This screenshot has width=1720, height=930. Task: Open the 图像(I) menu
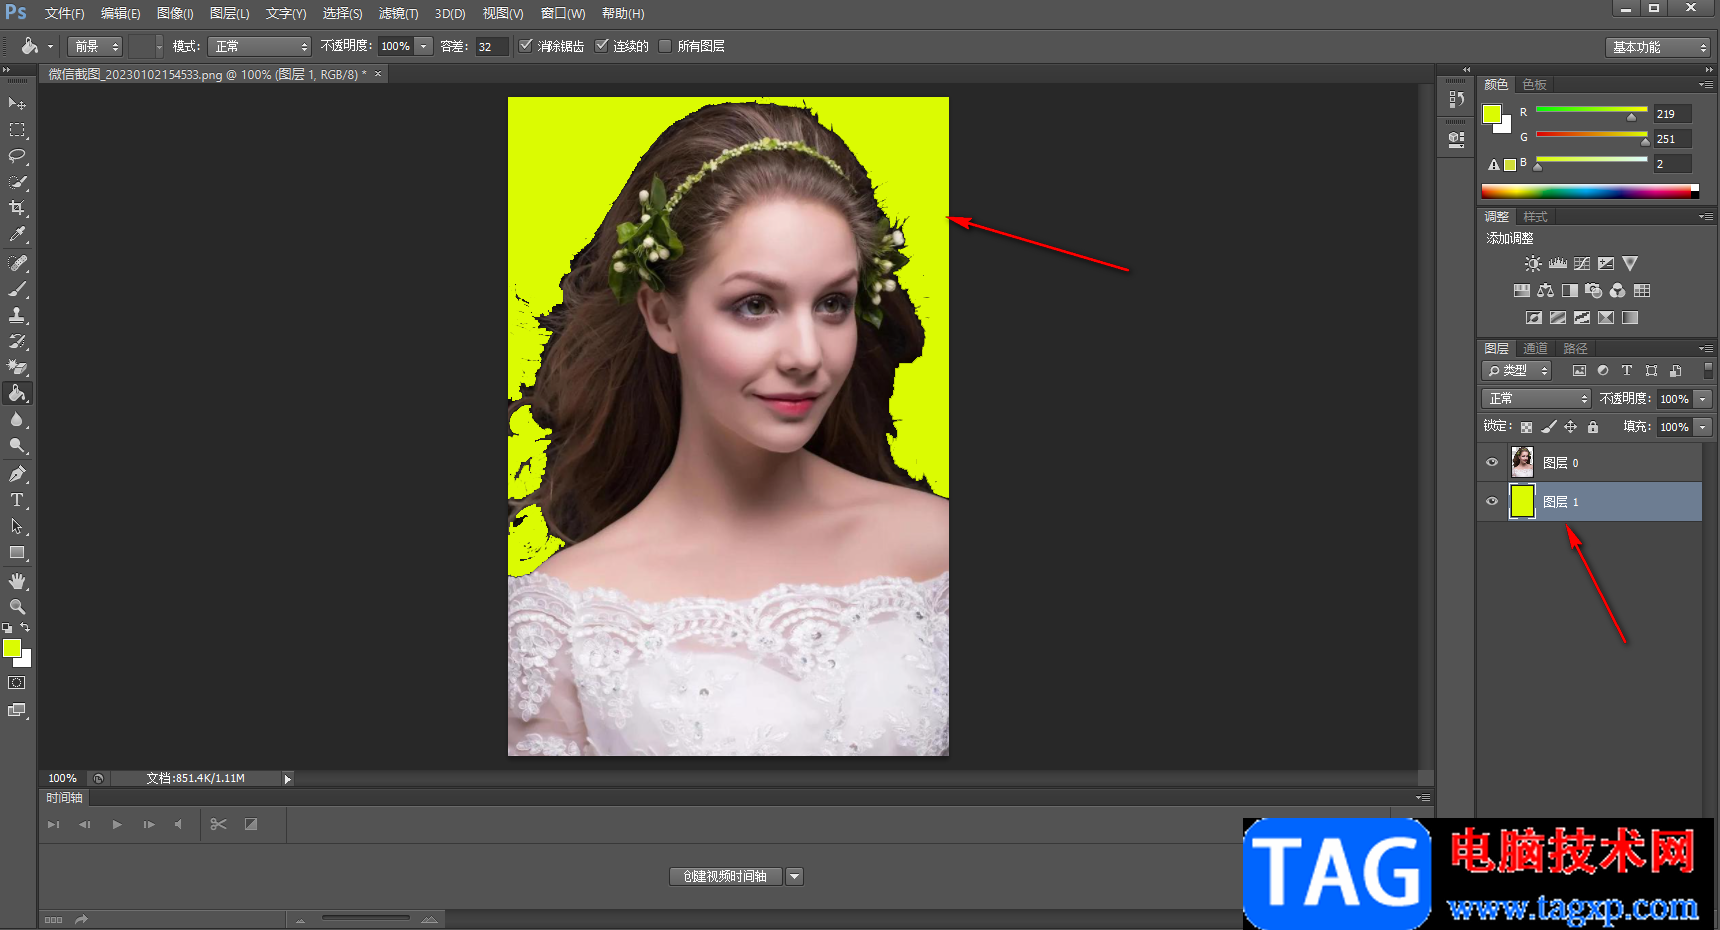tap(175, 14)
